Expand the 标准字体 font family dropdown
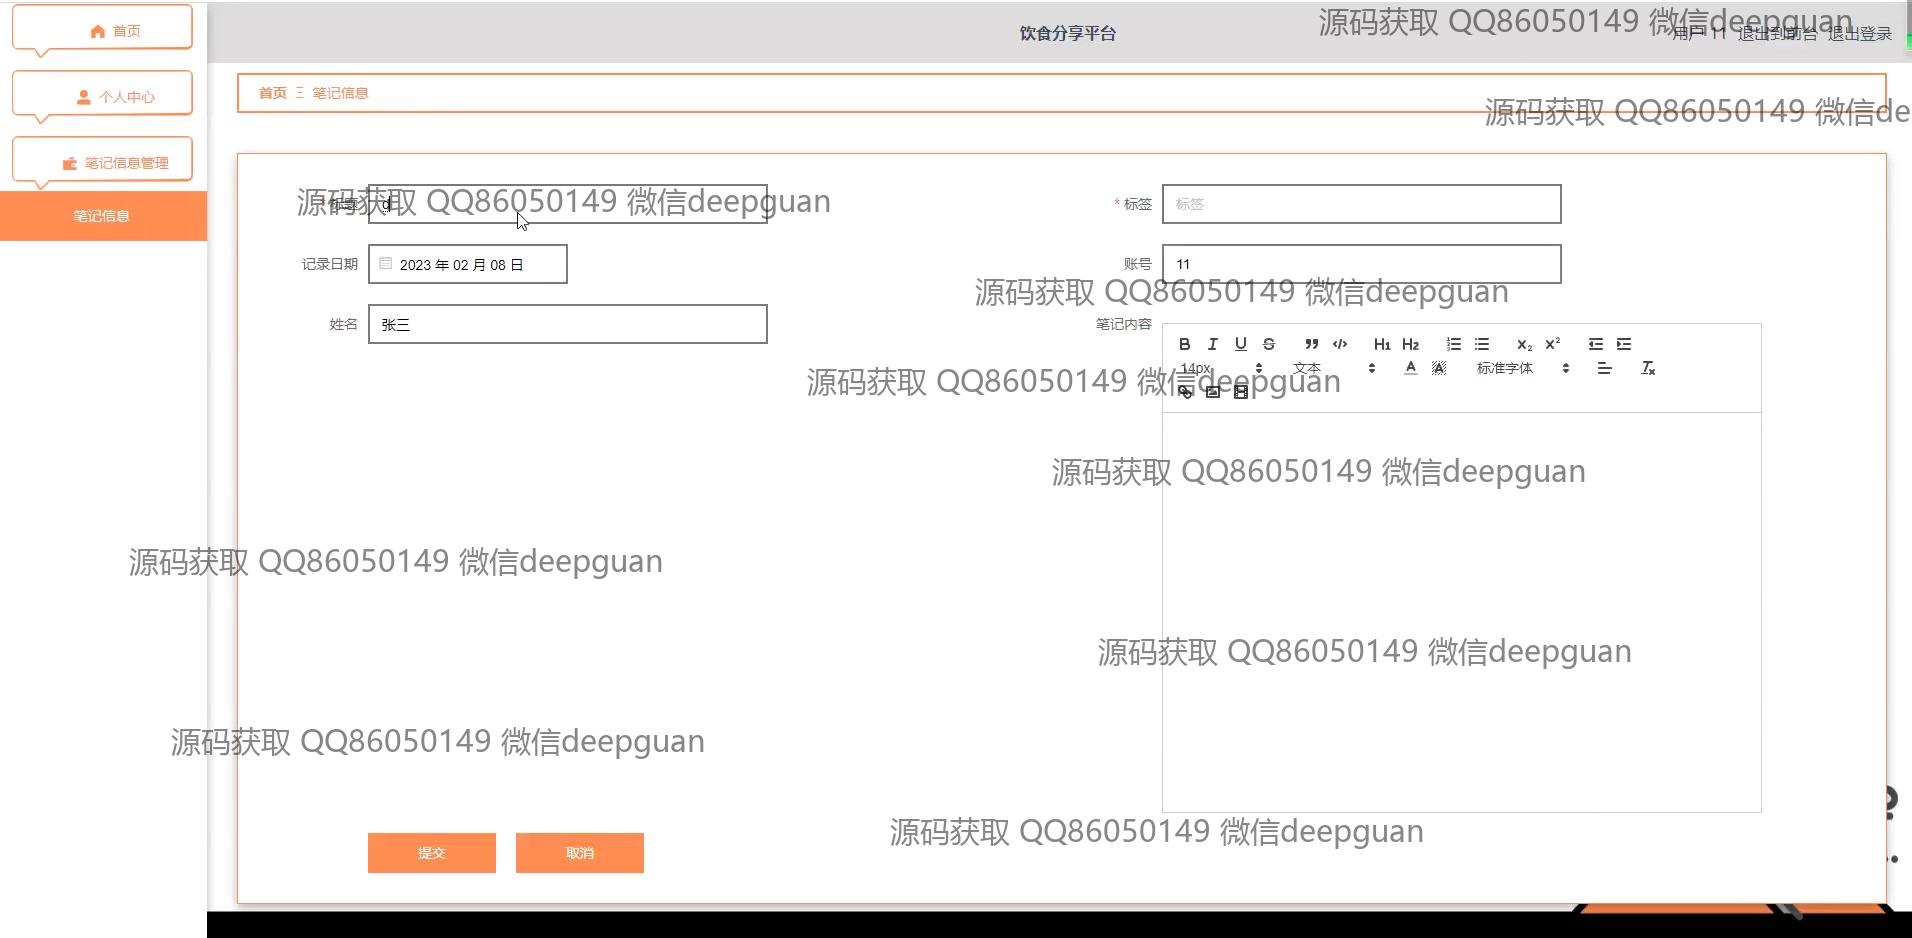This screenshot has height=938, width=1912. point(1522,368)
